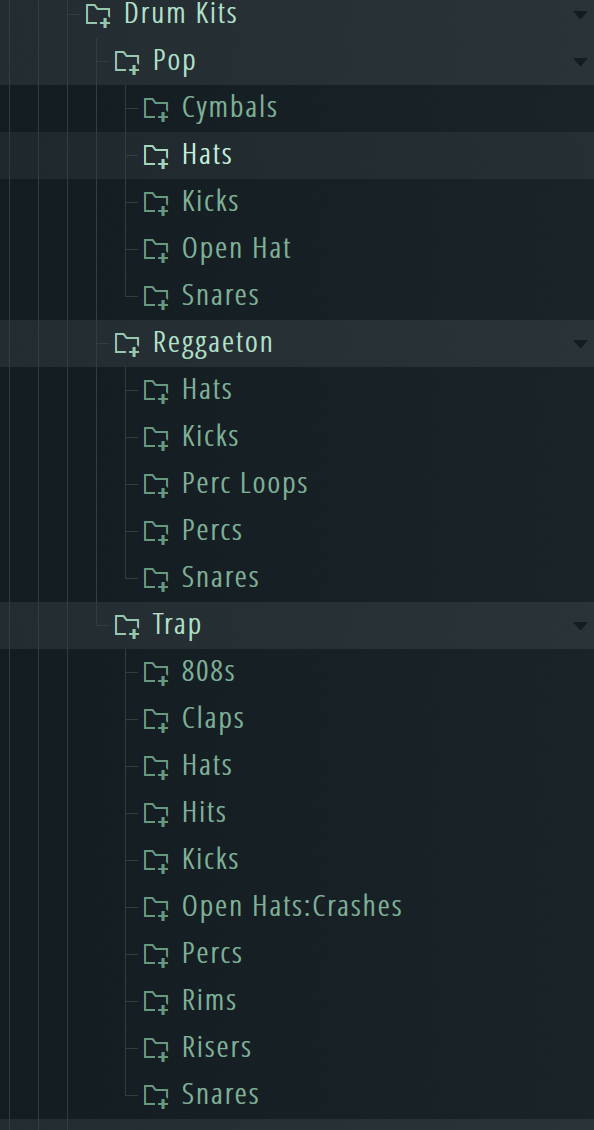Click the folder icon next to Risers
The width and height of the screenshot is (594, 1130).
tap(156, 1049)
